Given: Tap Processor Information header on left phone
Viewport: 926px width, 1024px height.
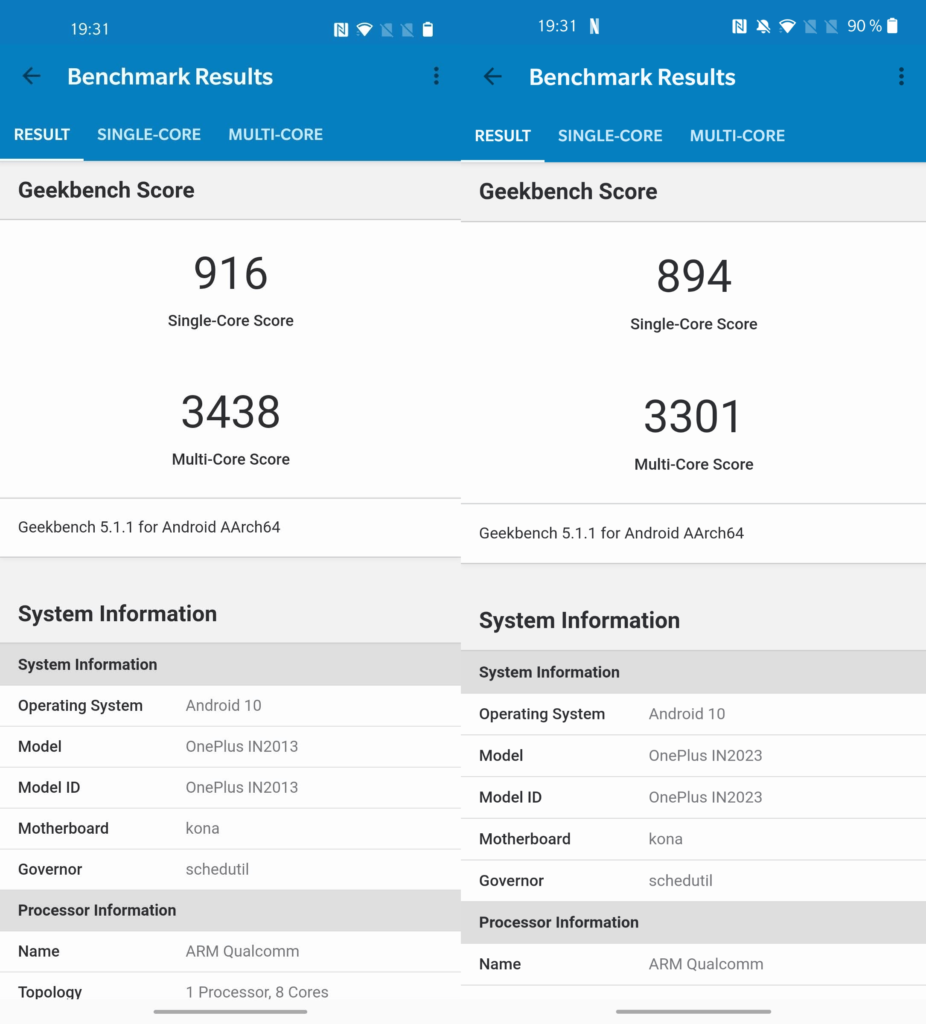Looking at the screenshot, I should [231, 910].
